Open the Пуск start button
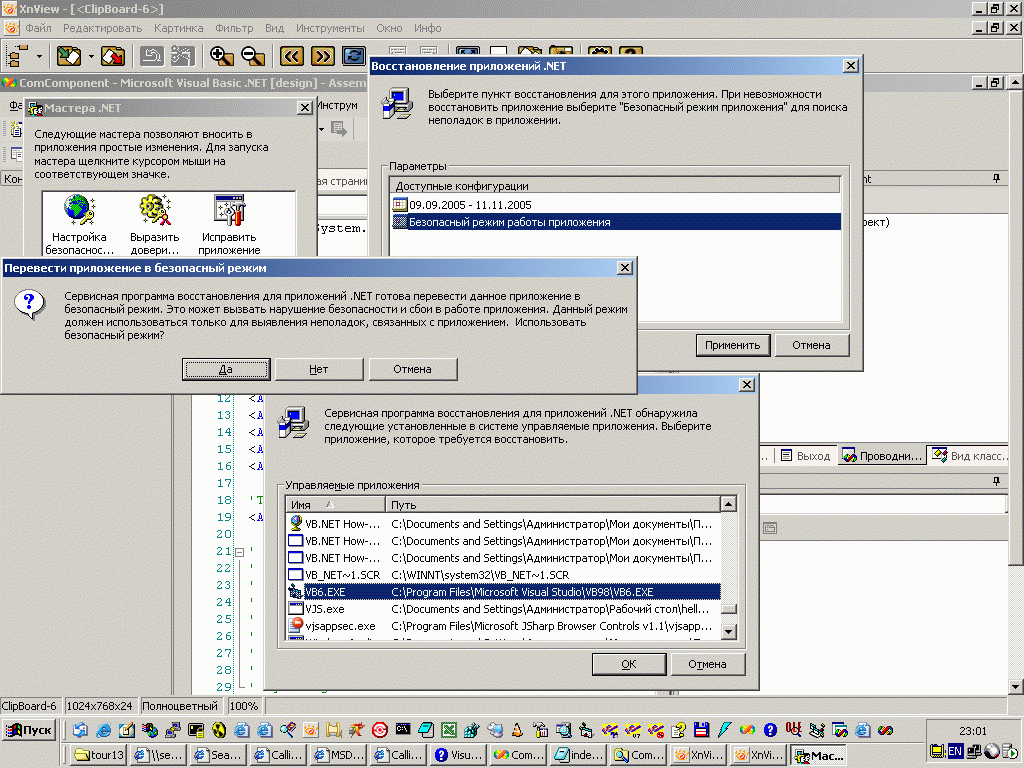1024x768 pixels. (x=29, y=730)
